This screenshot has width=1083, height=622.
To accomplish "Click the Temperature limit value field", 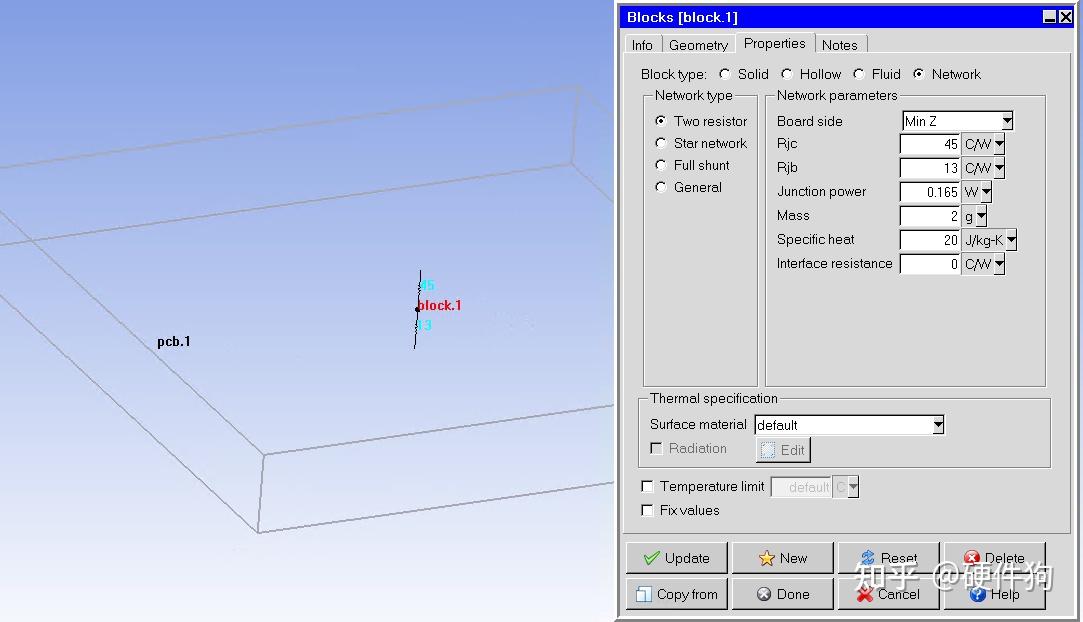I will pyautogui.click(x=801, y=487).
